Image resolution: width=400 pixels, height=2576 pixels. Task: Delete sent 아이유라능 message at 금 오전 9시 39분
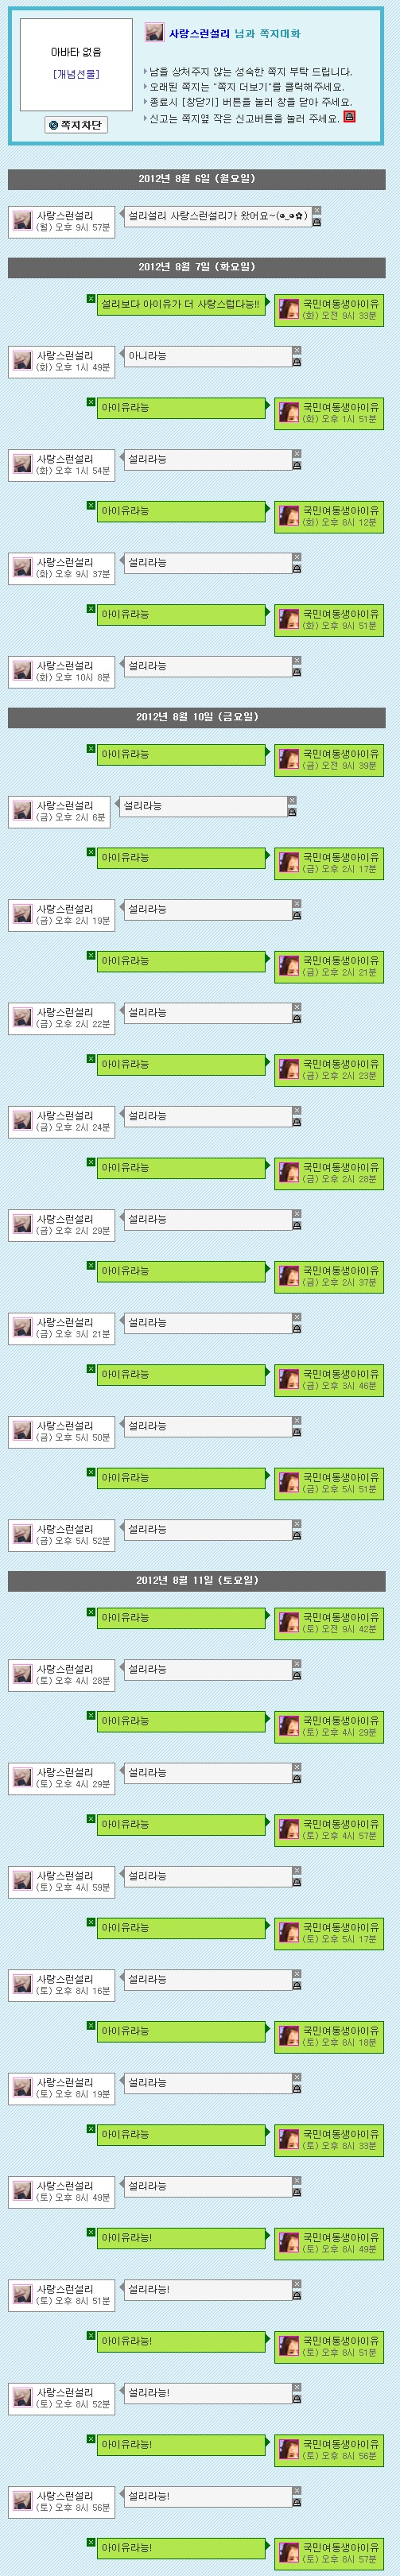pos(91,748)
